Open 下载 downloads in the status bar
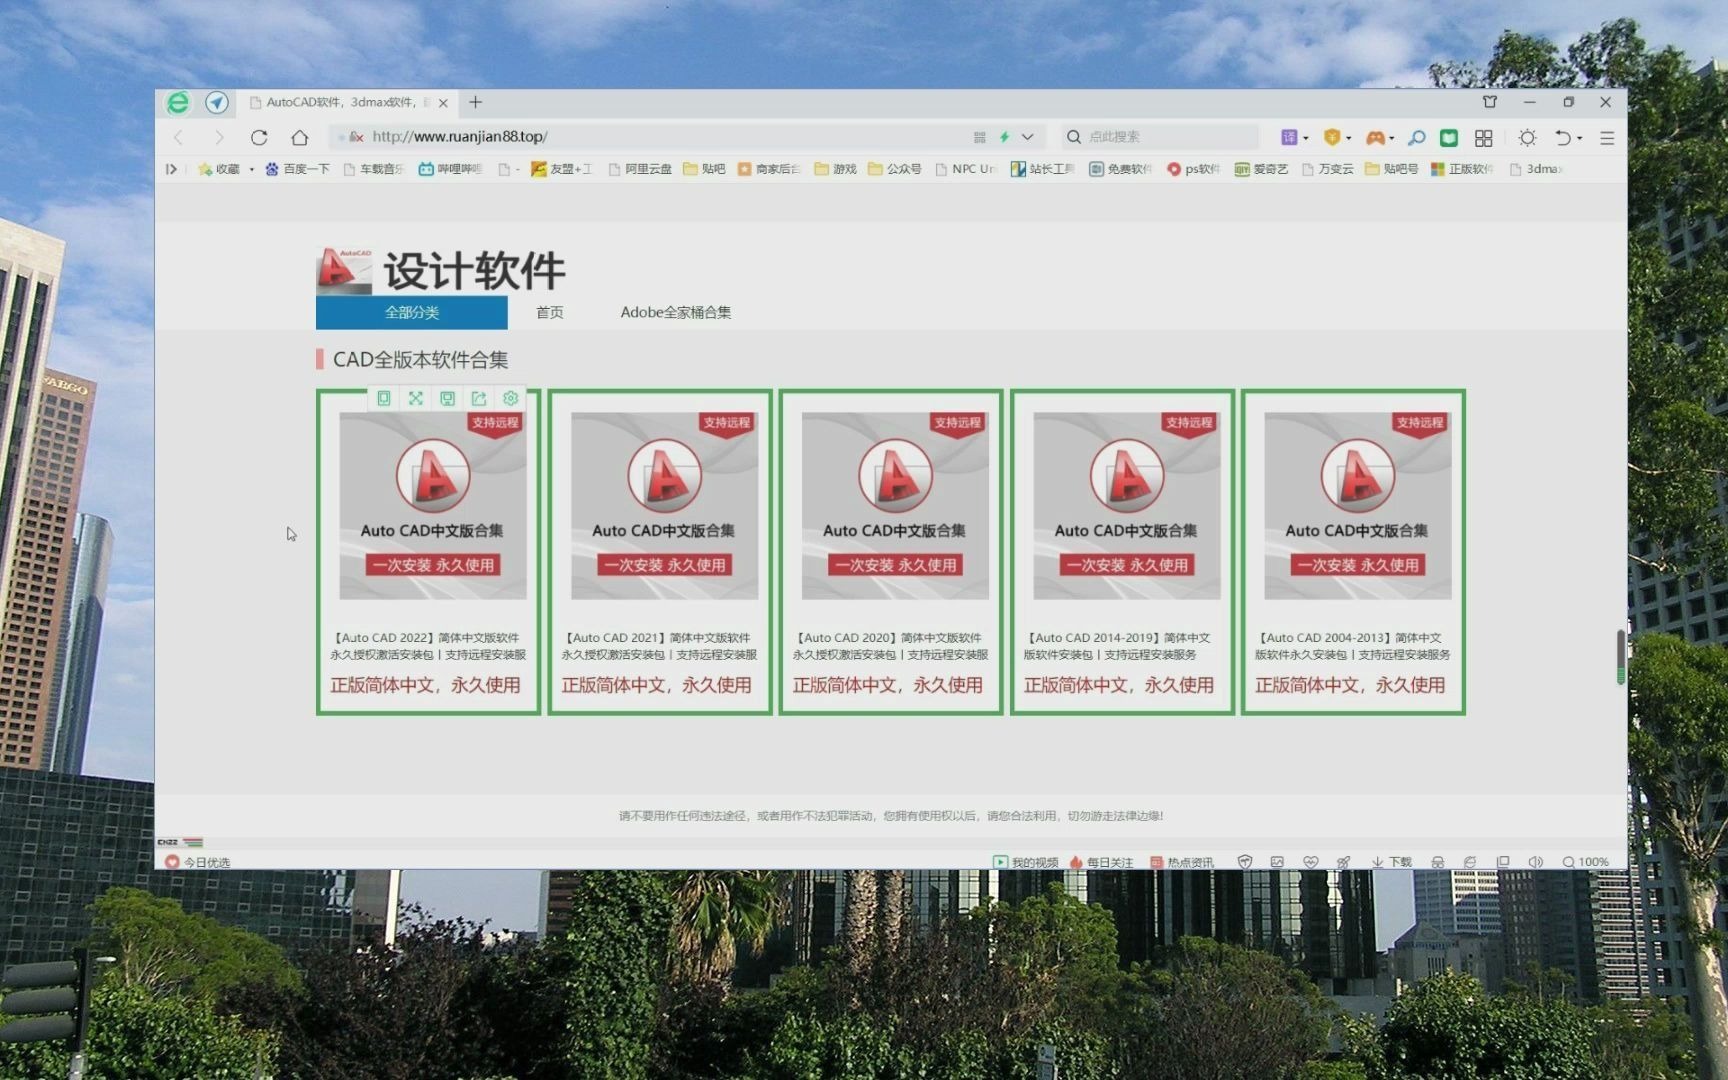Image resolution: width=1728 pixels, height=1080 pixels. point(1392,862)
